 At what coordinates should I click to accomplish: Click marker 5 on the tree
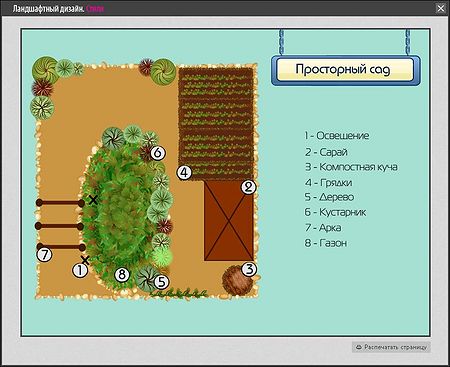coord(161,282)
